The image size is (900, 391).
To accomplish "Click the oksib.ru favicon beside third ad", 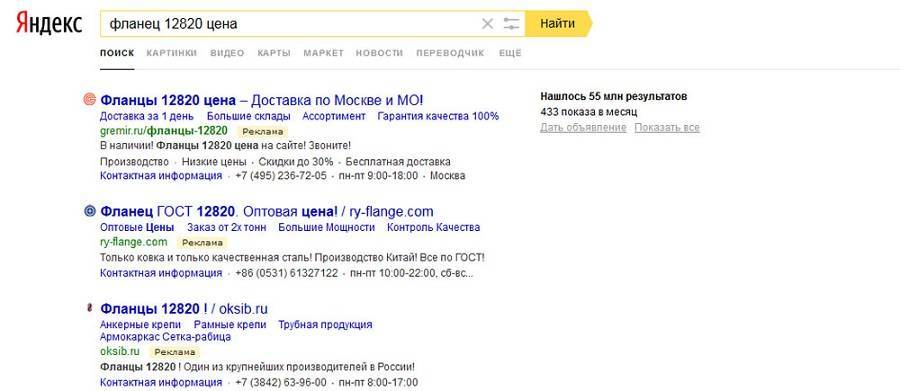I will pos(89,308).
